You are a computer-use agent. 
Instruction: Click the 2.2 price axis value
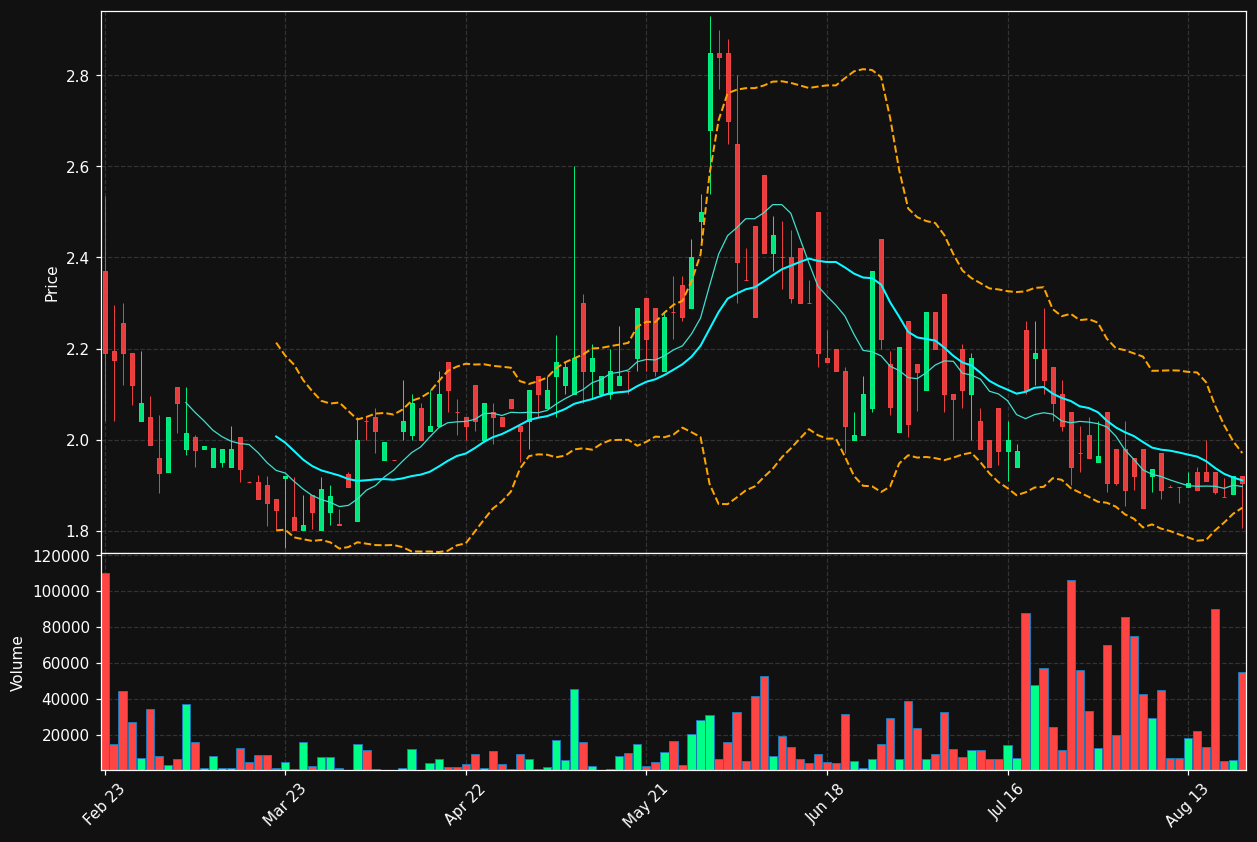pos(77,349)
